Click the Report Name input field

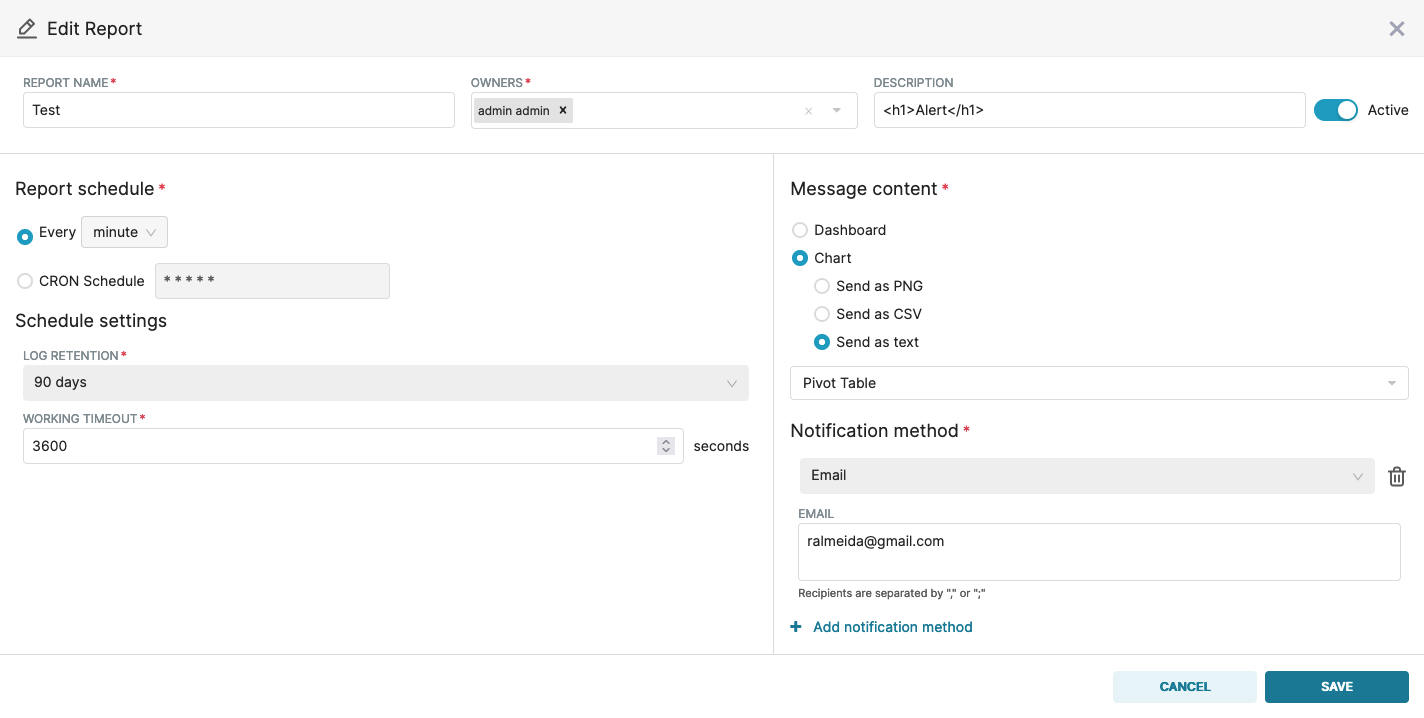(238, 110)
